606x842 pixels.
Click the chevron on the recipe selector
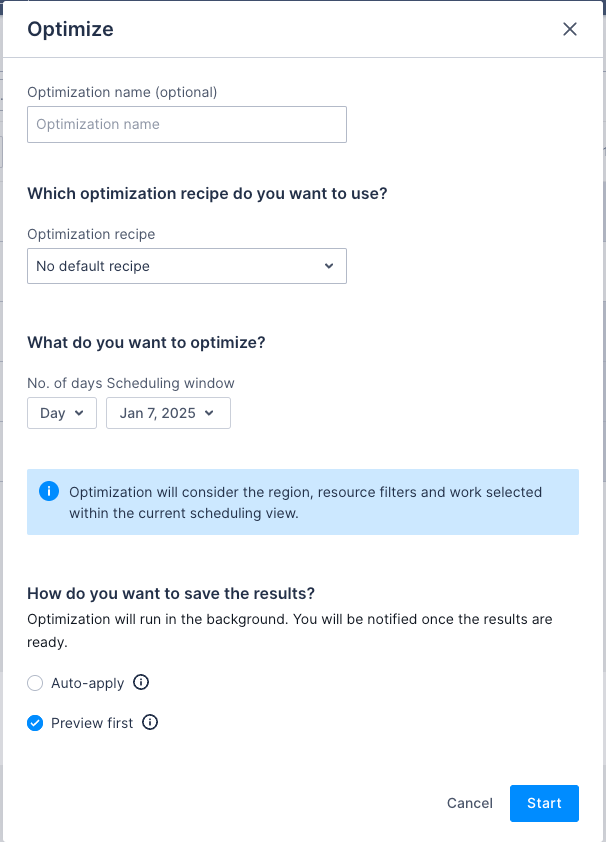pyautogui.click(x=329, y=266)
